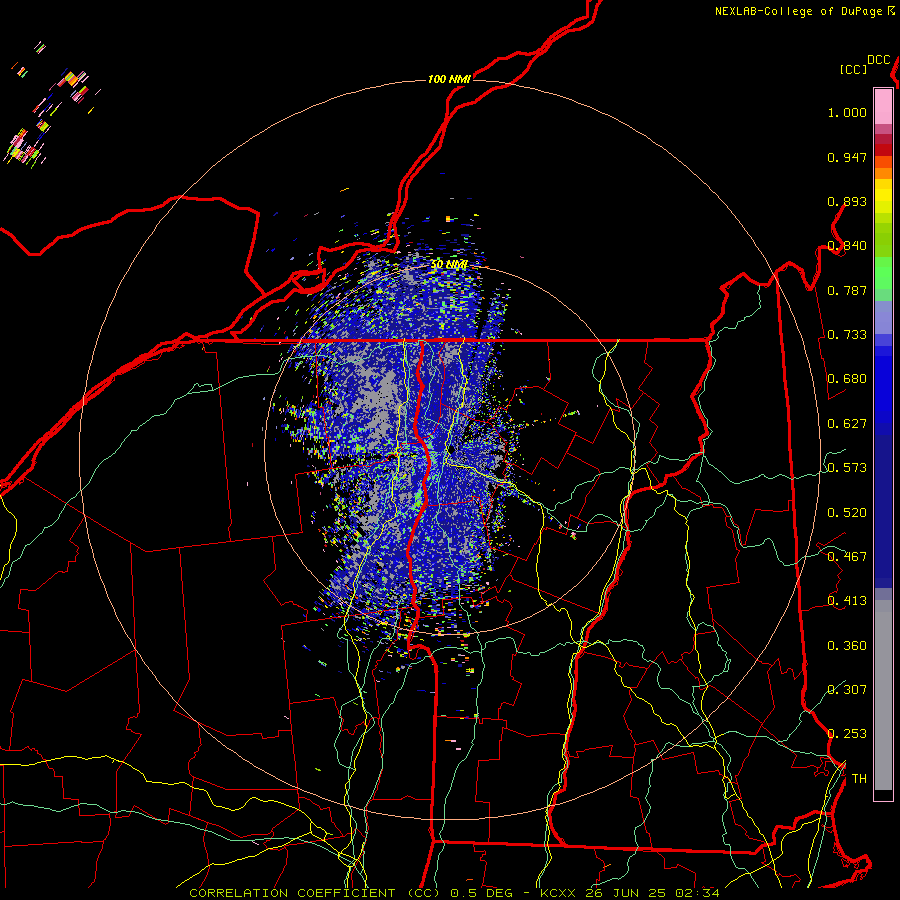900x900 pixels.
Task: Select the 0.733 legend value
Action: [x=847, y=335]
